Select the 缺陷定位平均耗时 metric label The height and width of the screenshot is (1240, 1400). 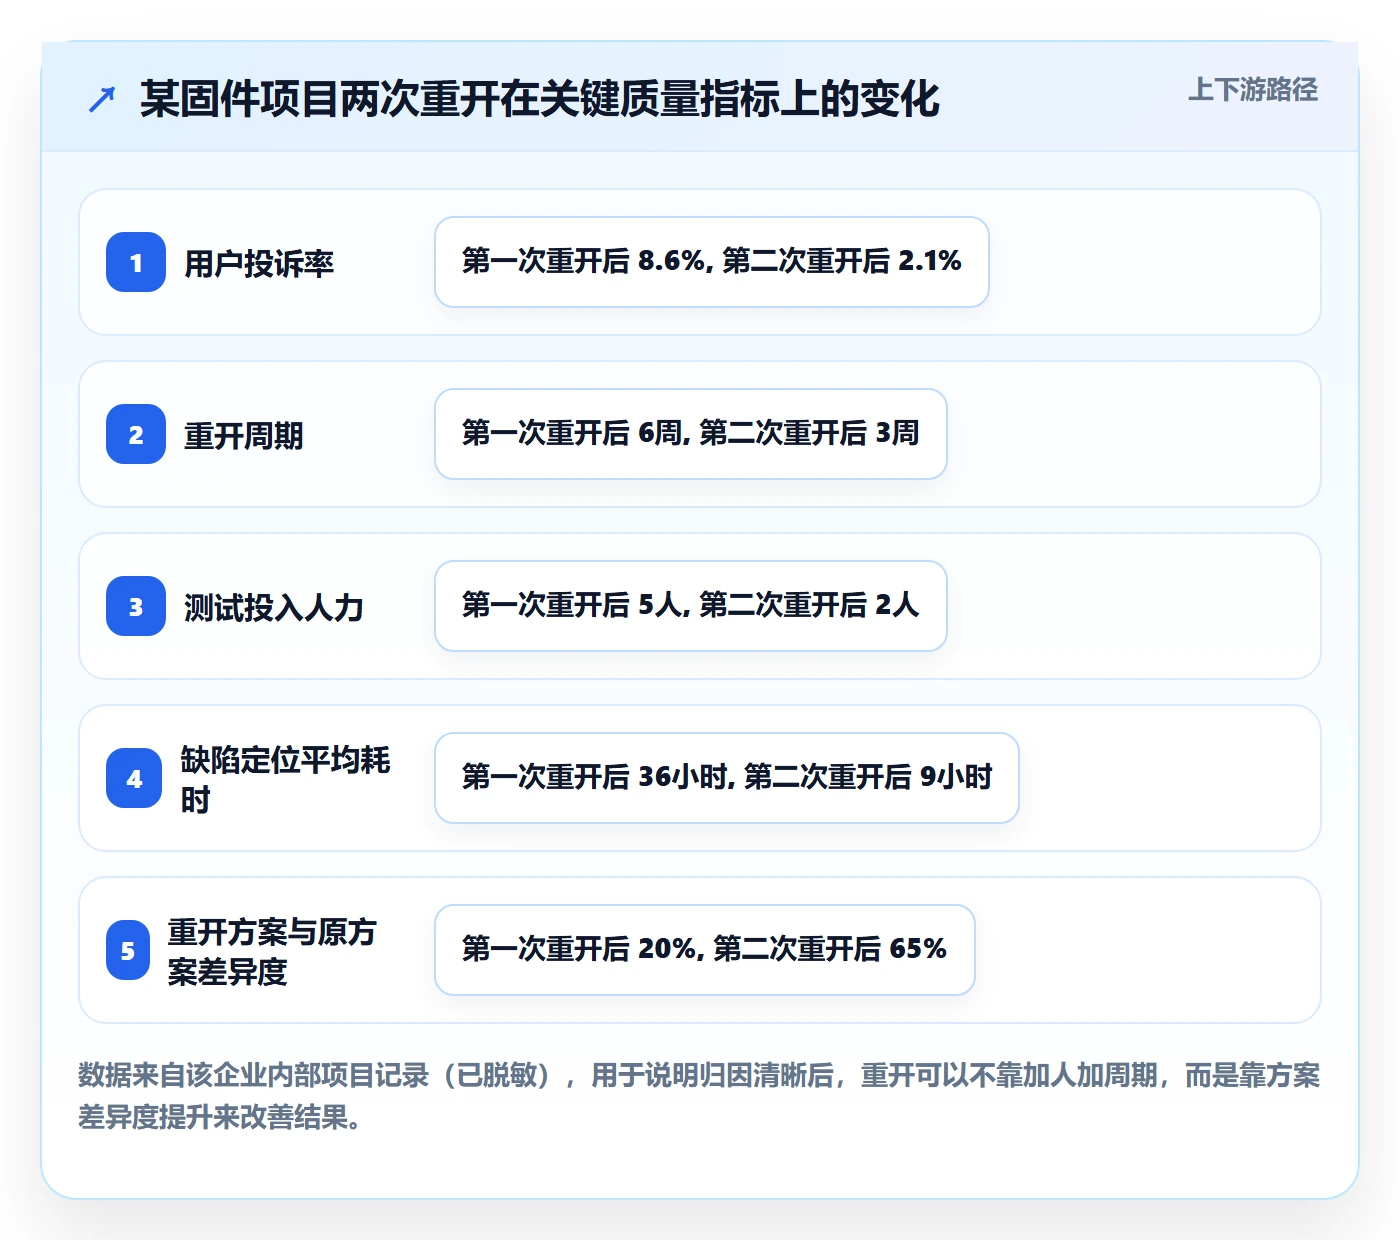coord(285,779)
